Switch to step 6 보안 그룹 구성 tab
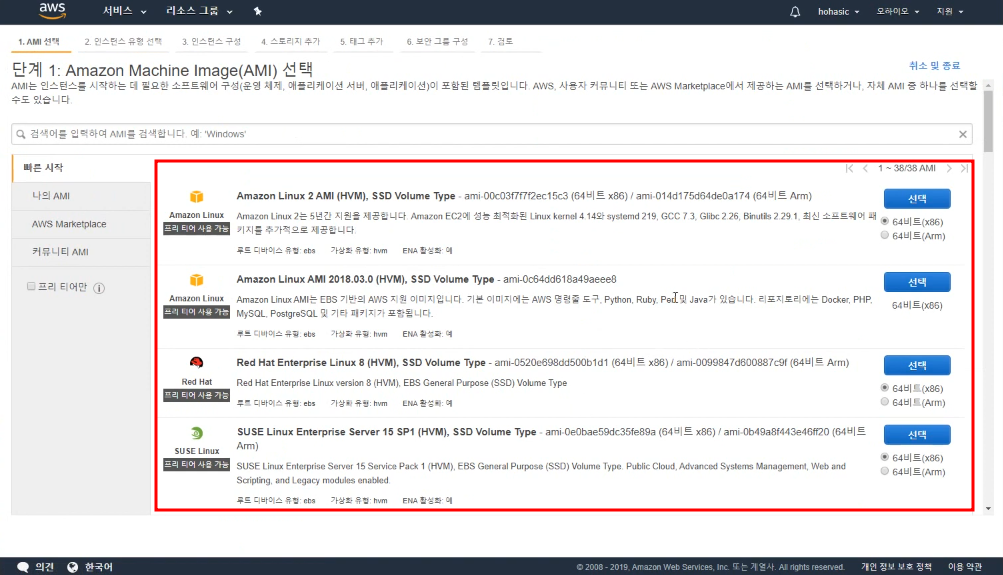1003x575 pixels. (x=437, y=42)
